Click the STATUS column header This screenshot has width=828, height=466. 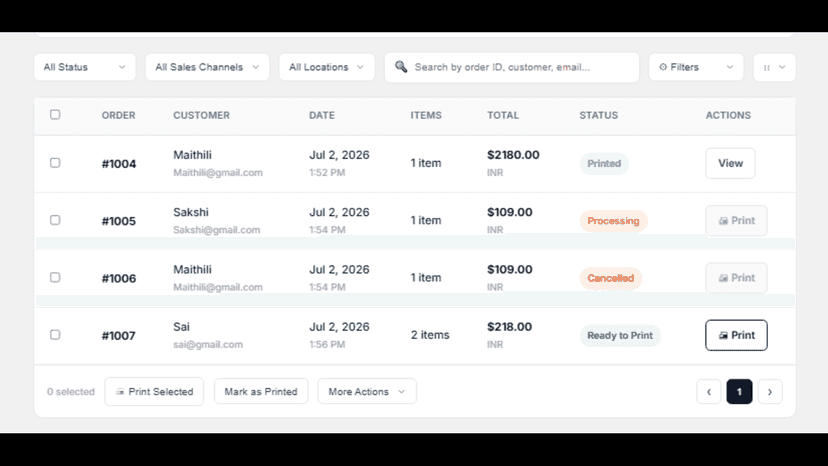click(x=598, y=115)
